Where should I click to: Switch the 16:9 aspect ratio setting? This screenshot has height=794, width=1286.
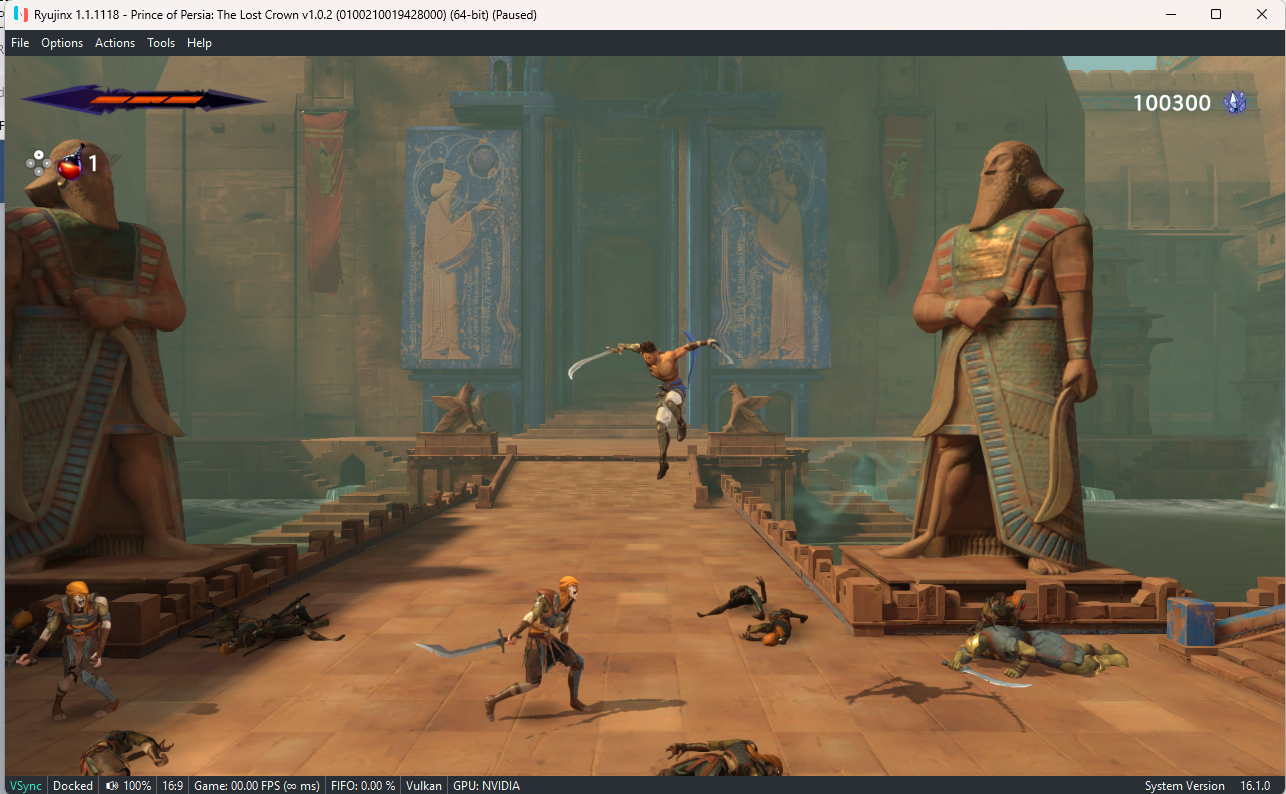(173, 785)
